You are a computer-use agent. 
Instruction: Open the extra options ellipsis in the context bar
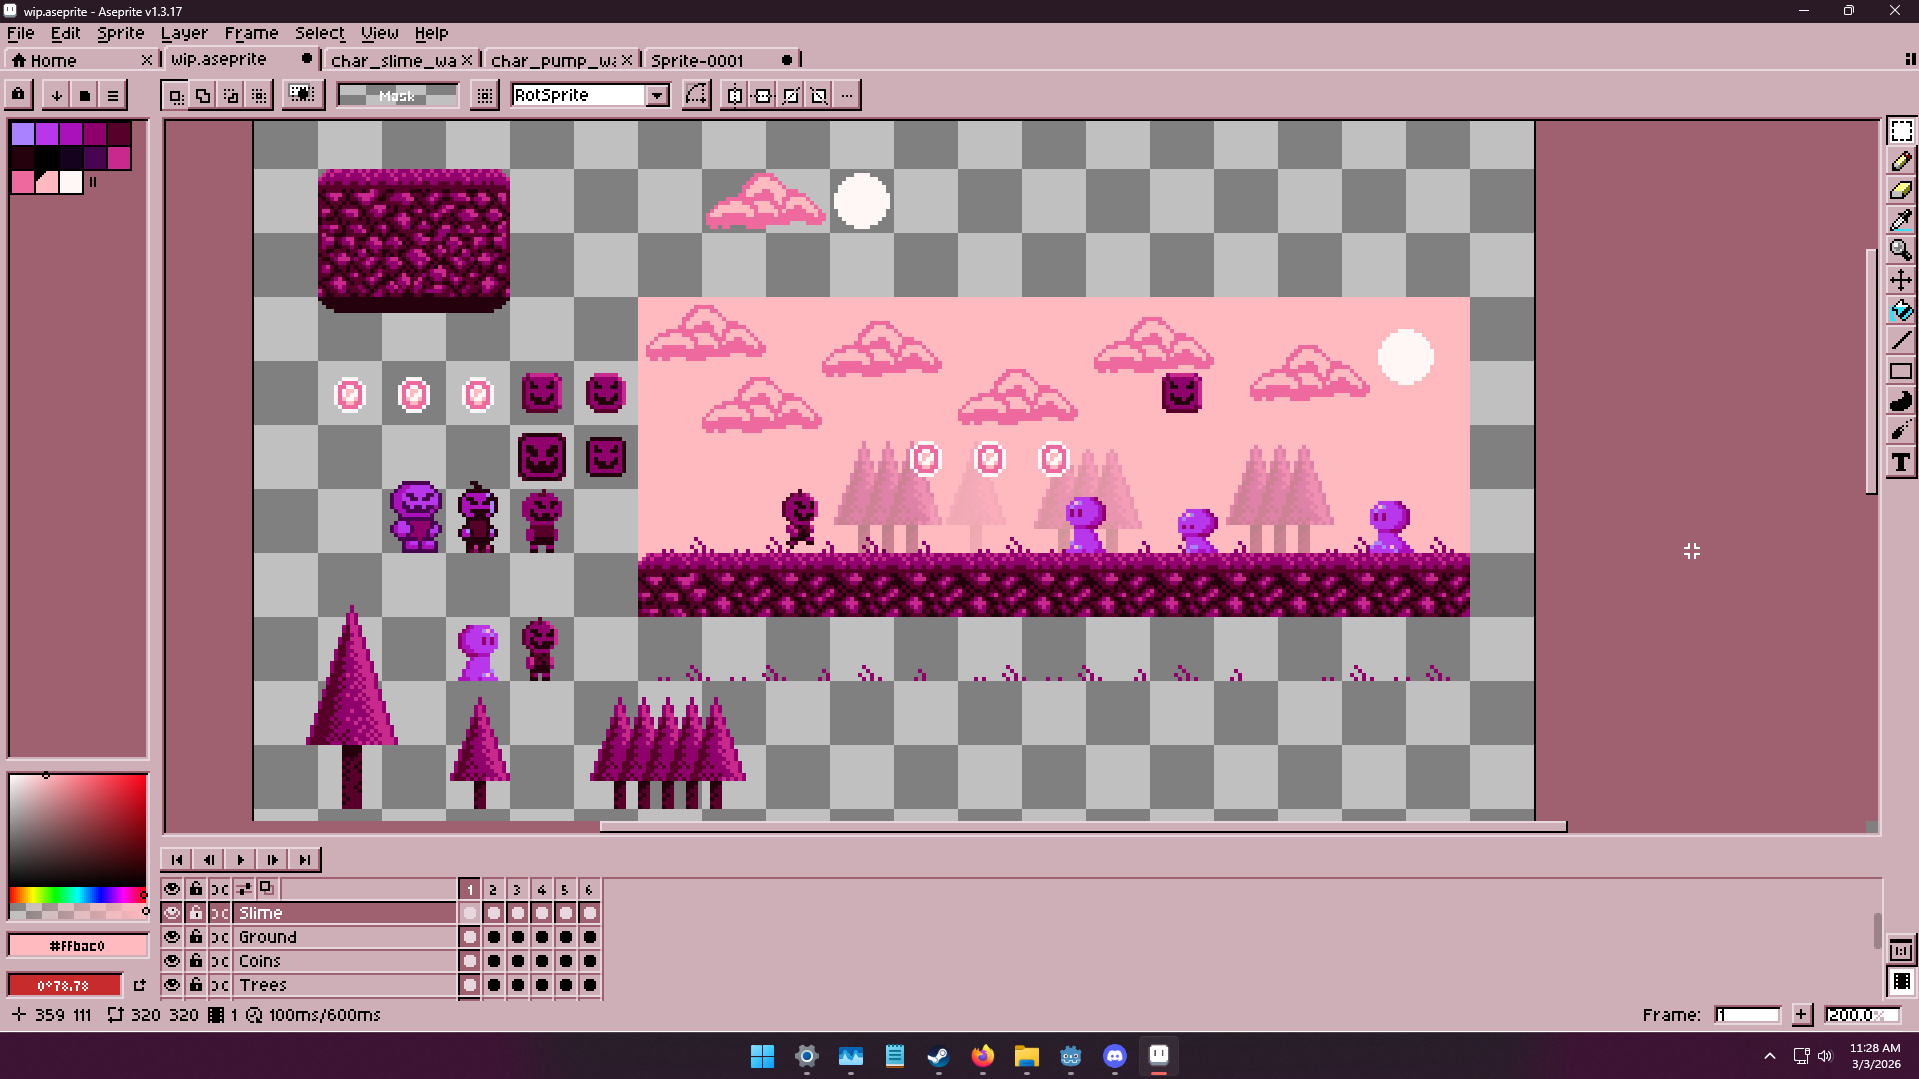pos(847,95)
